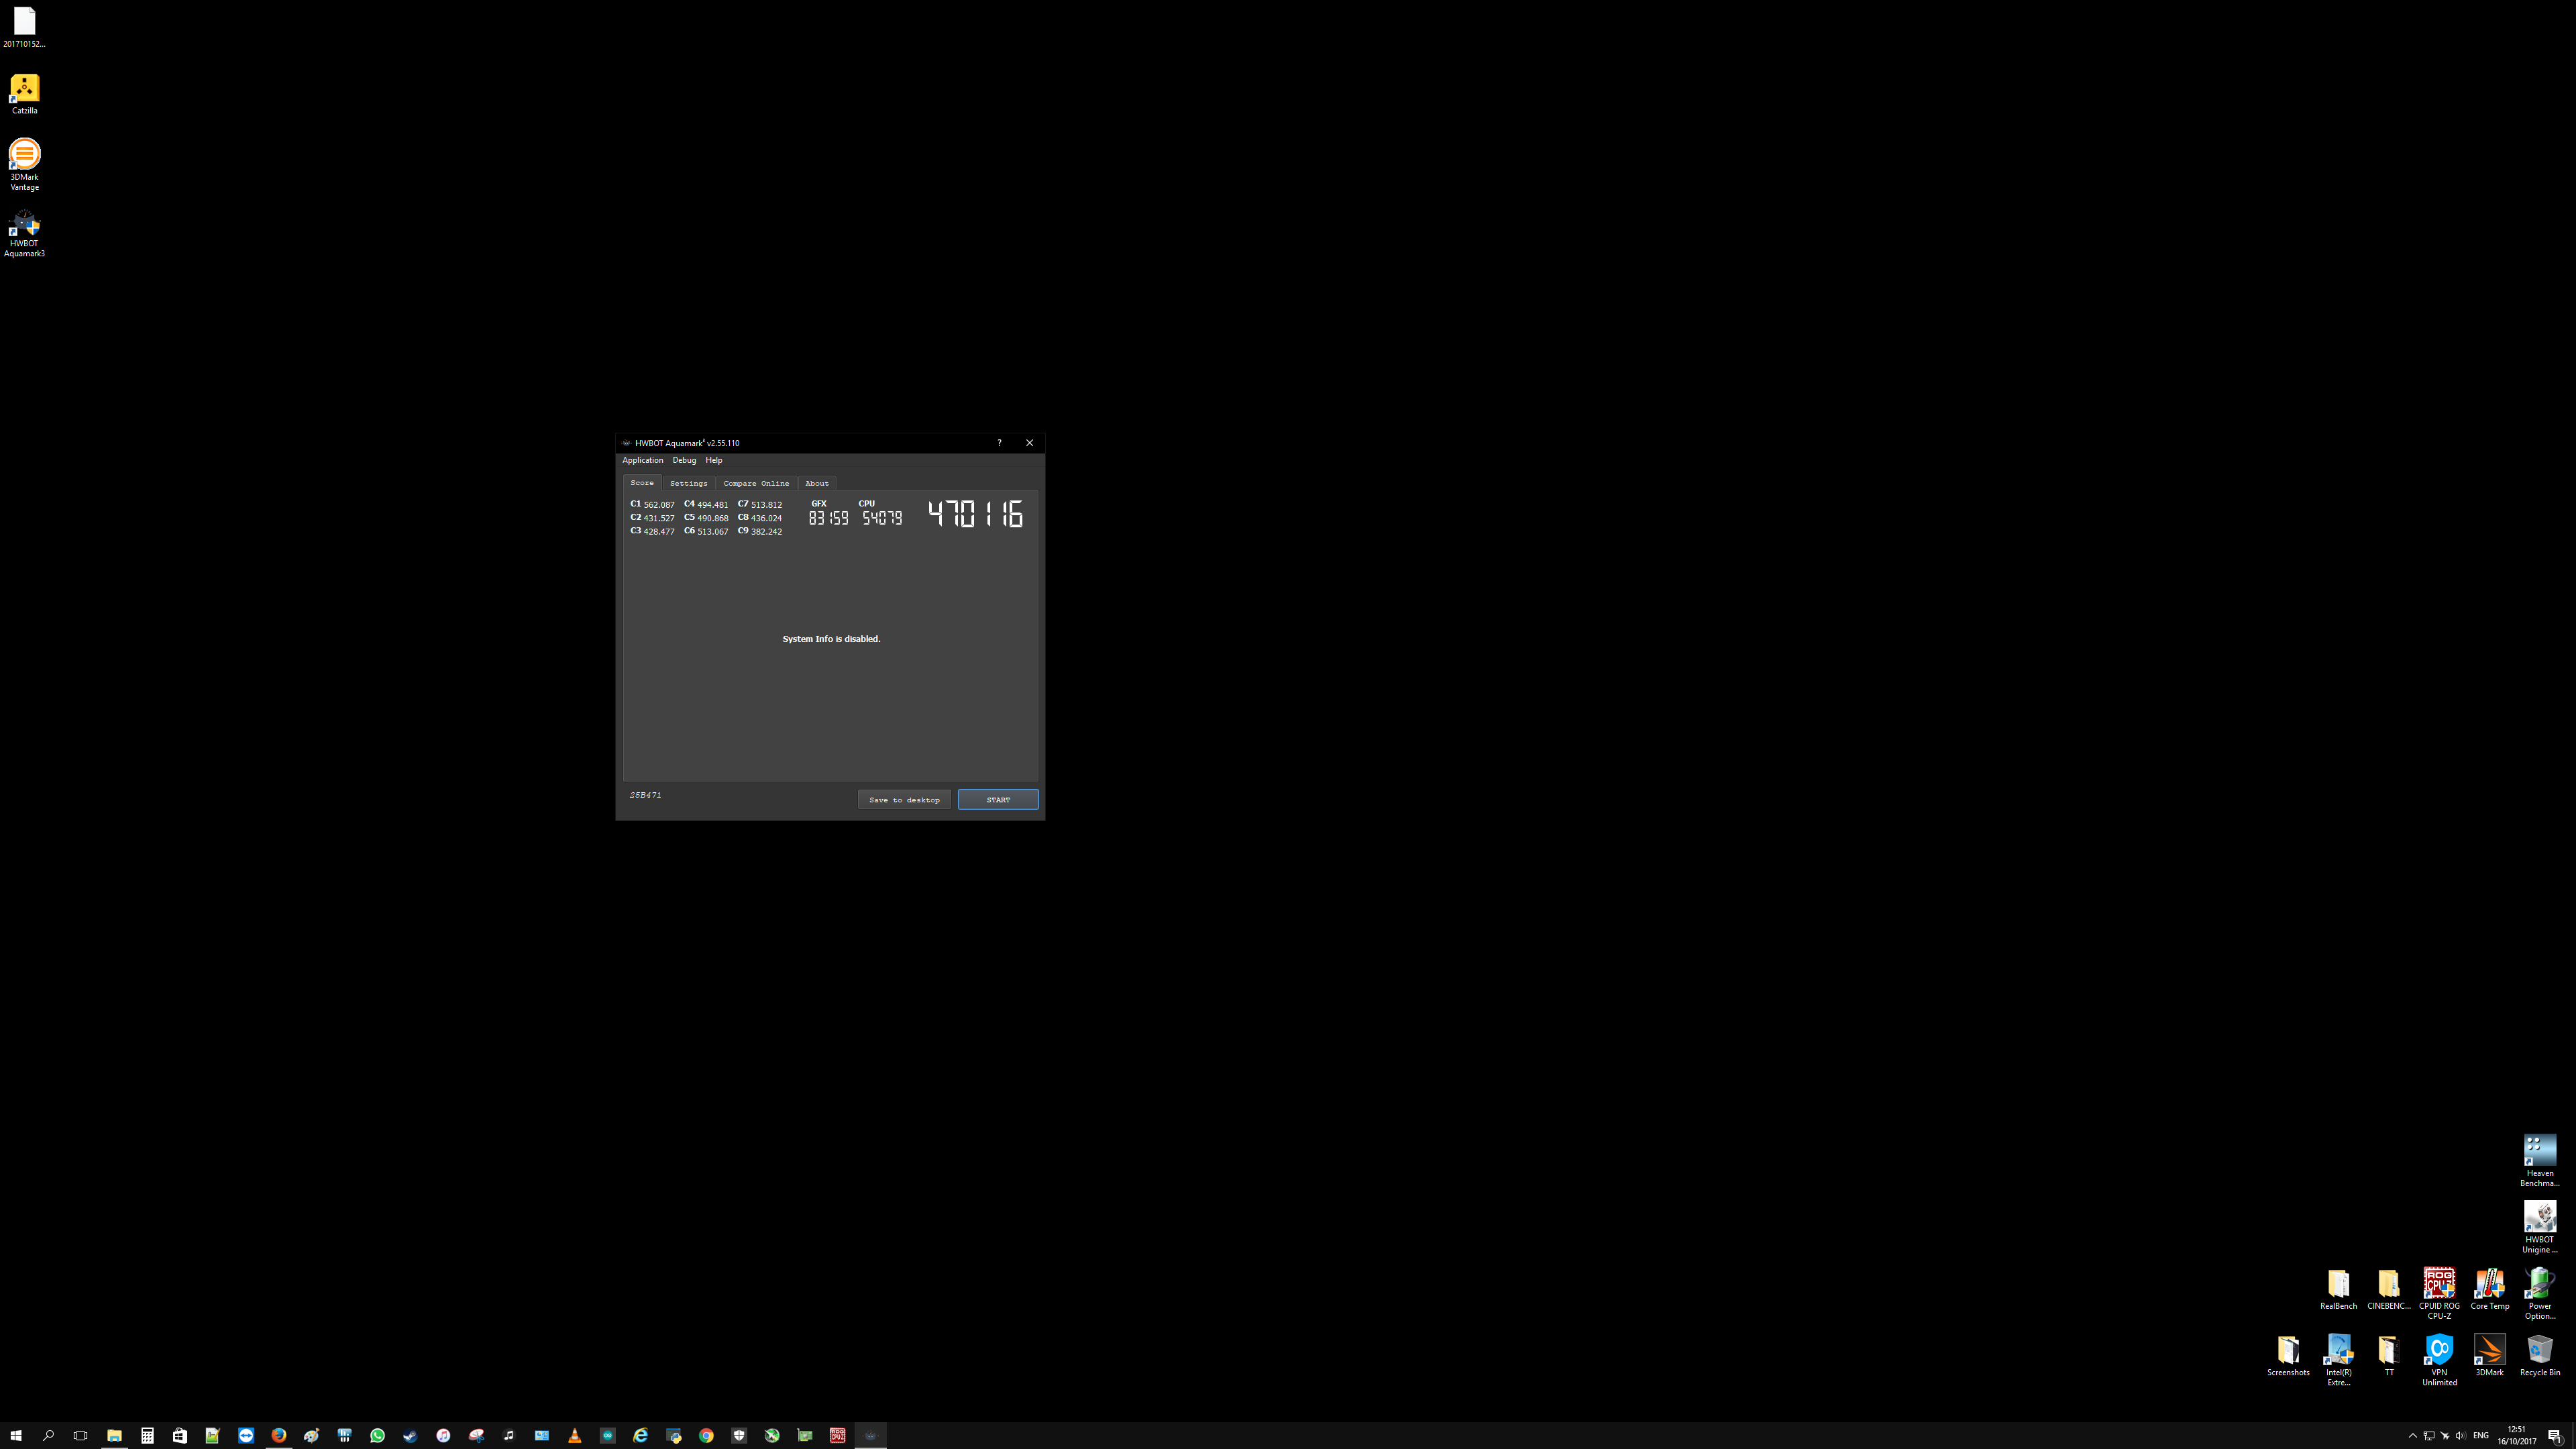The image size is (2576, 1449).
Task: Click the START benchmark button
Action: click(997, 799)
